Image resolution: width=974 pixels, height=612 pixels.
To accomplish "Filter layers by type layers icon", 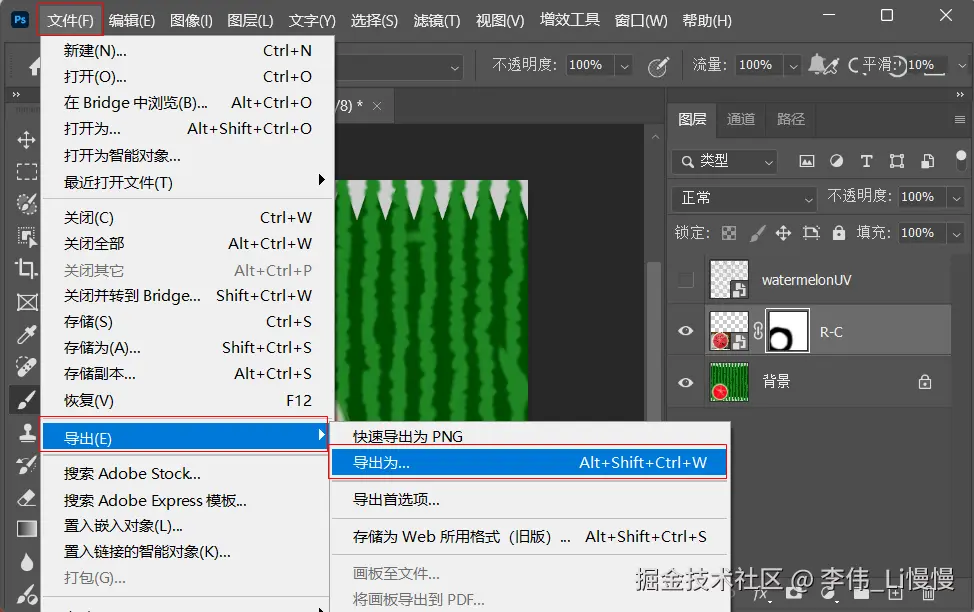I will 867,162.
